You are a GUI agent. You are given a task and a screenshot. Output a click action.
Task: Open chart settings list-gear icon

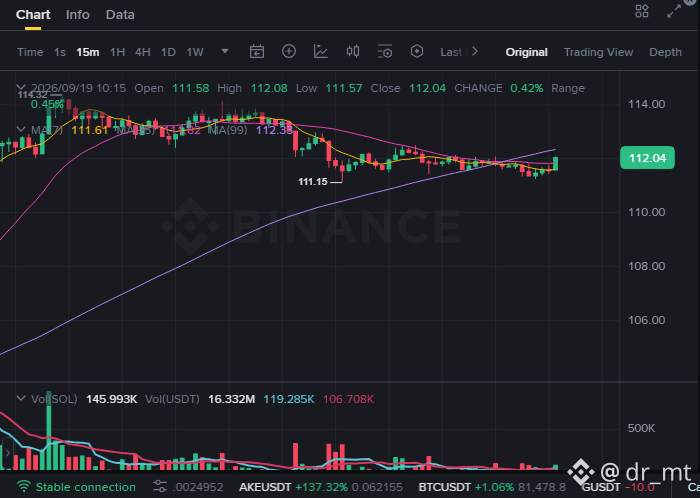click(x=385, y=52)
